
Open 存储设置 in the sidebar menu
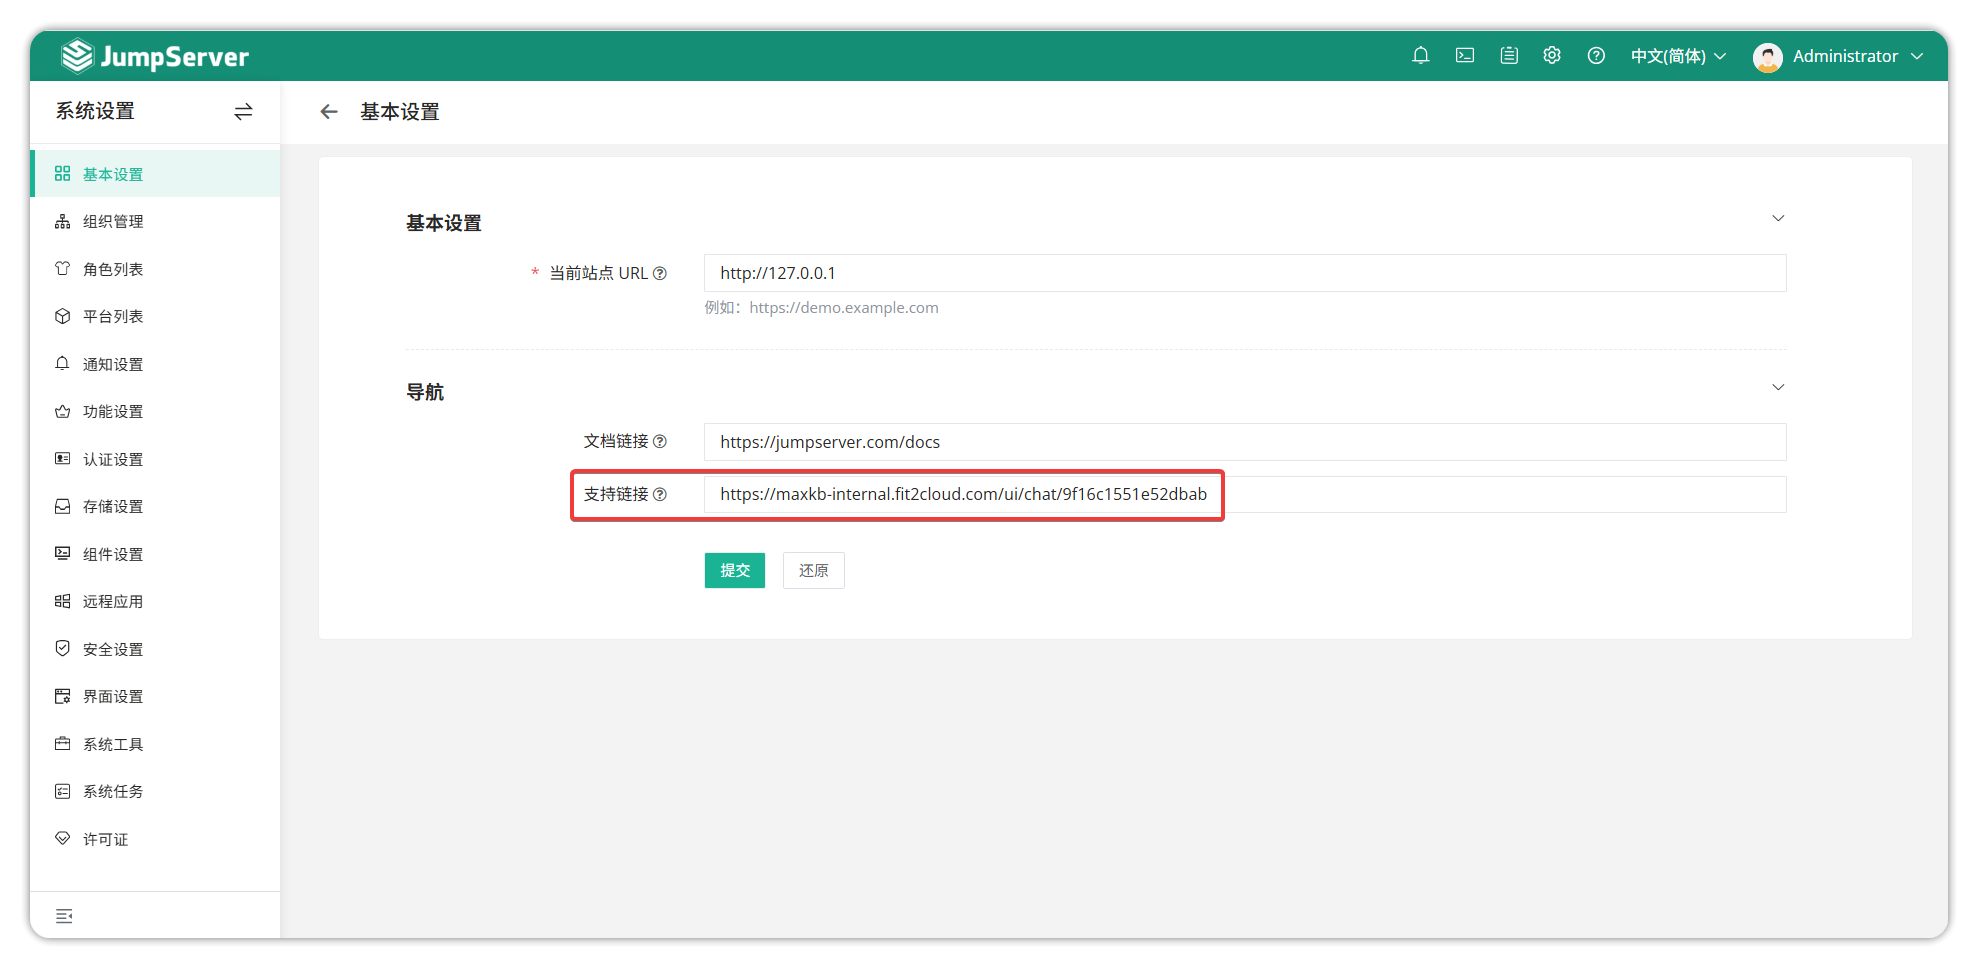pos(155,506)
